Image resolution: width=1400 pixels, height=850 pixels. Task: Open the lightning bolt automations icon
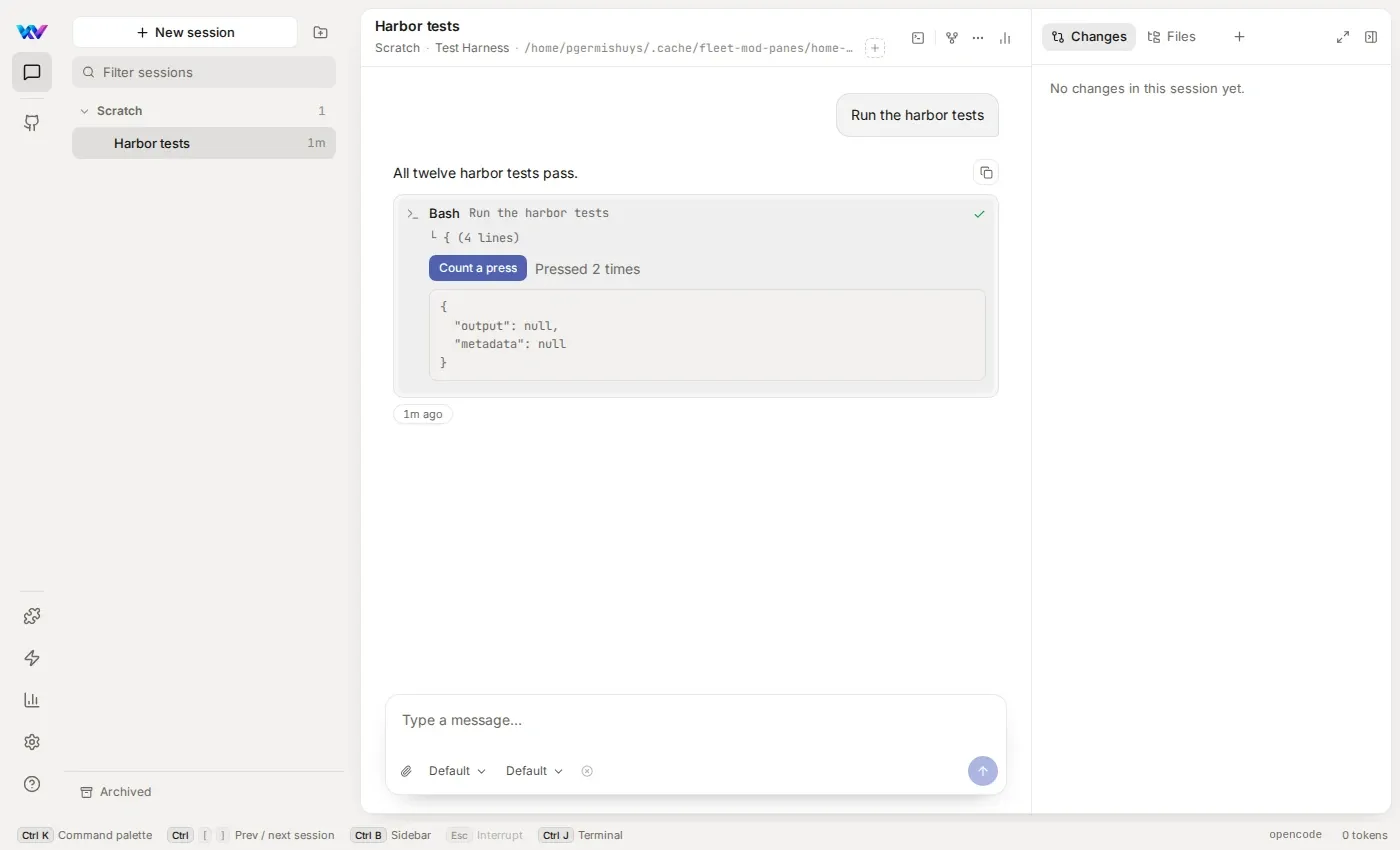tap(32, 658)
